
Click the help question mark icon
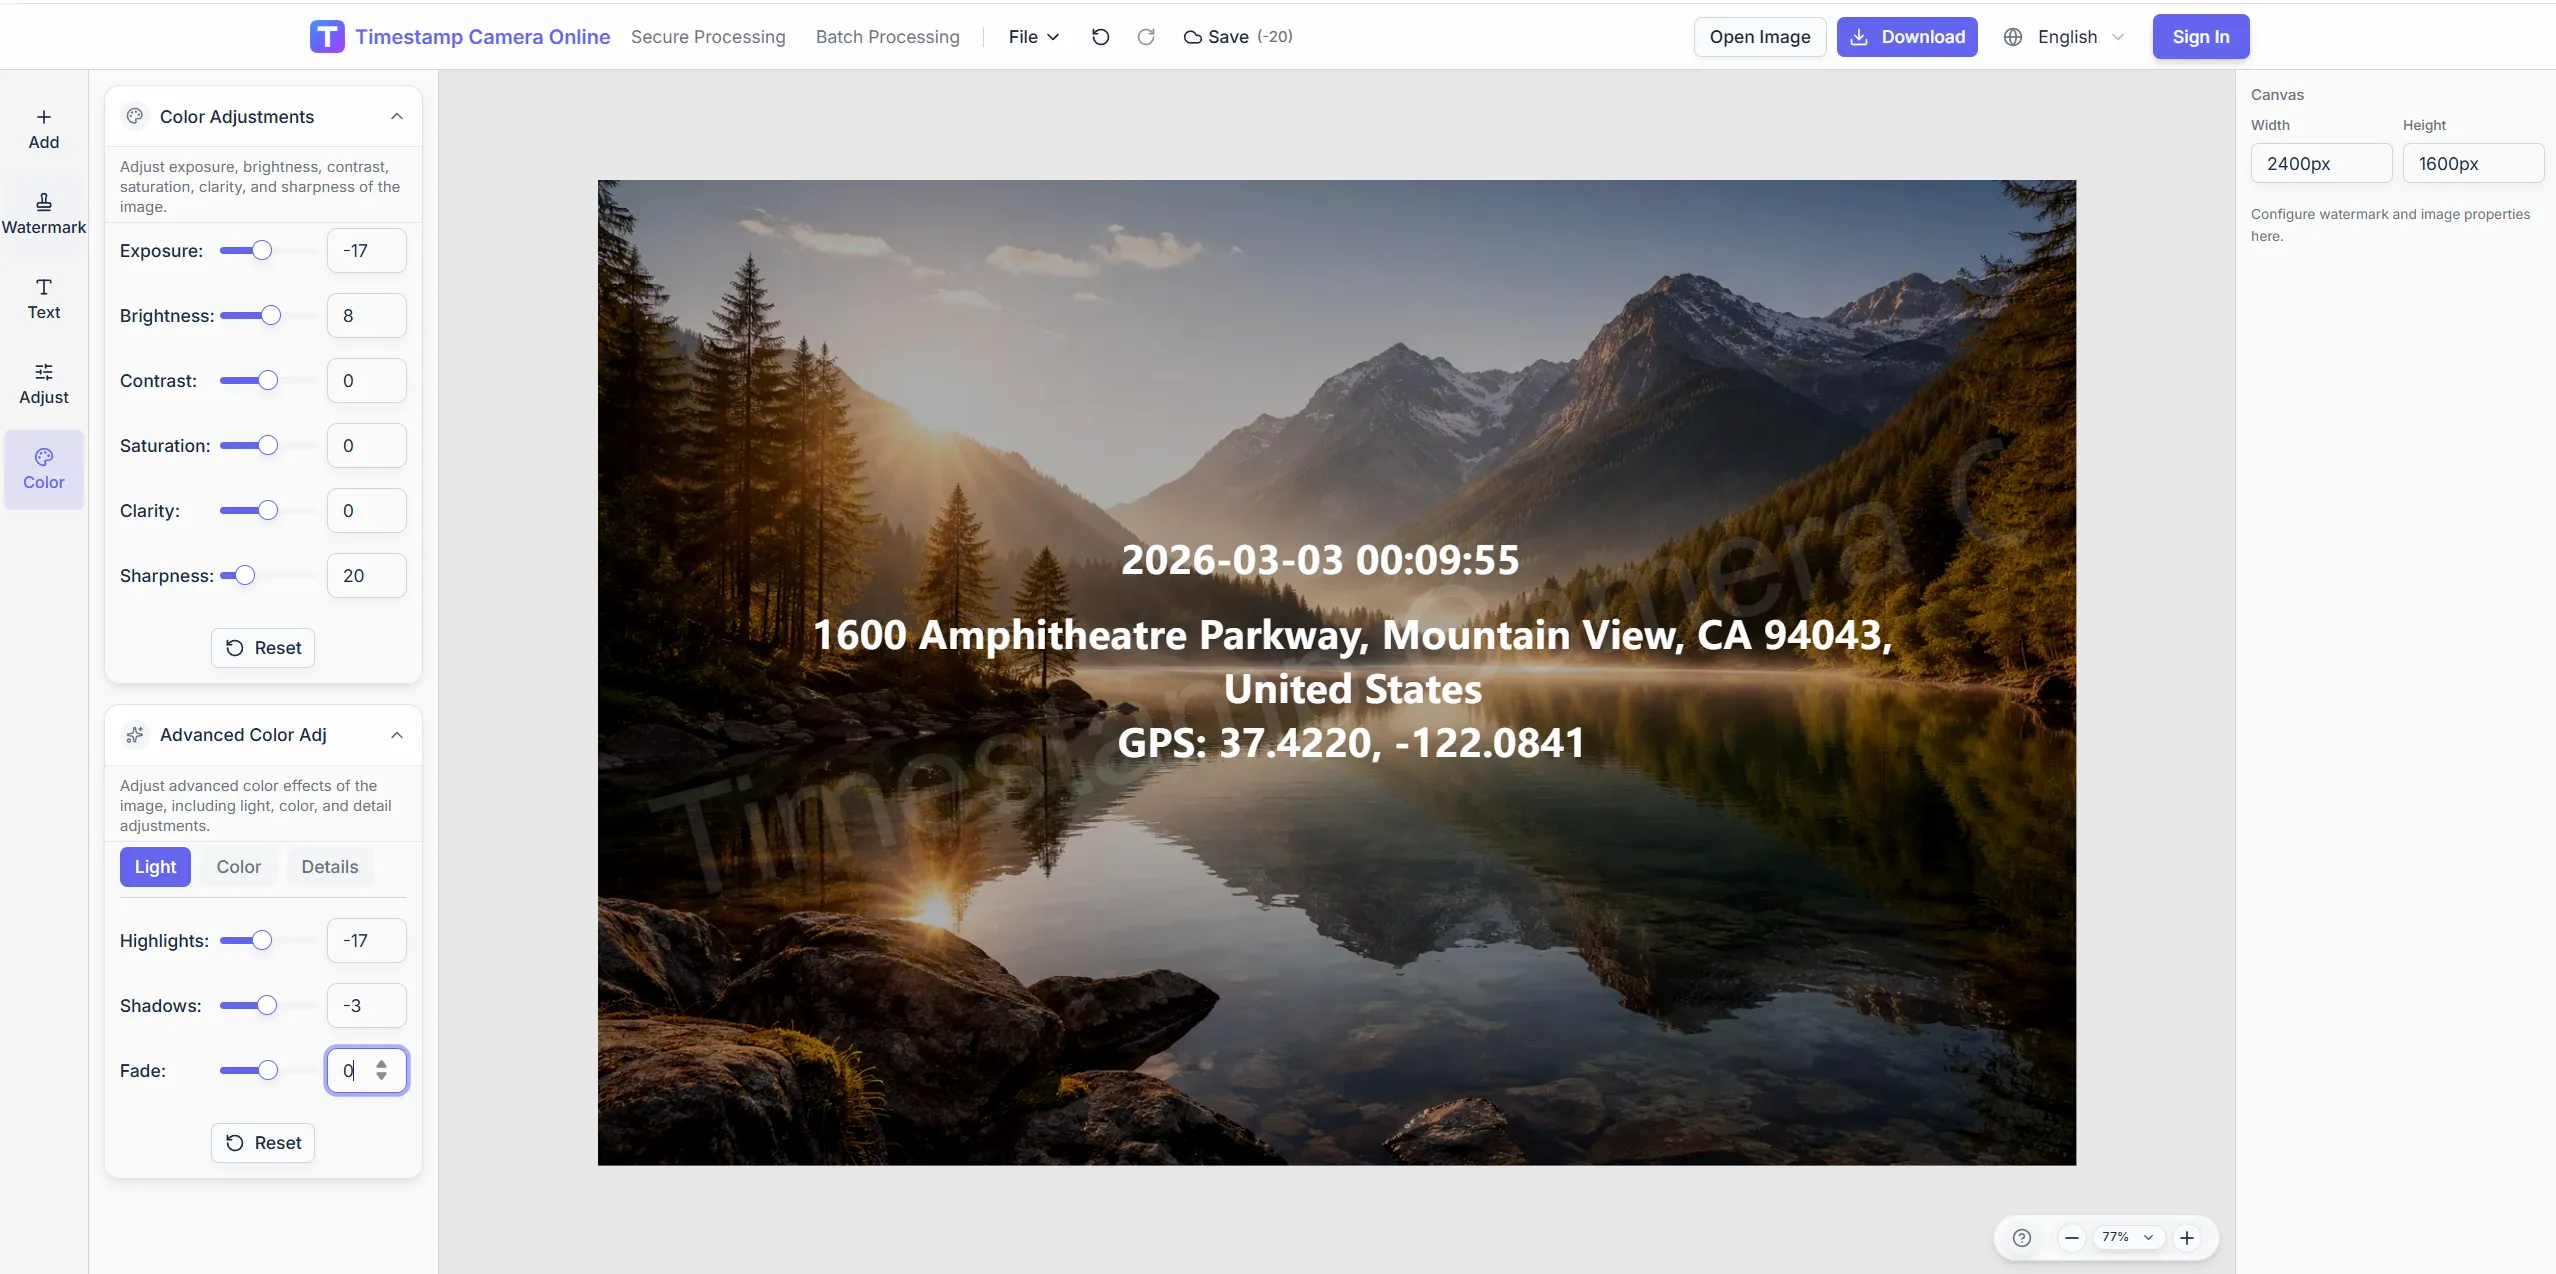(2021, 1238)
